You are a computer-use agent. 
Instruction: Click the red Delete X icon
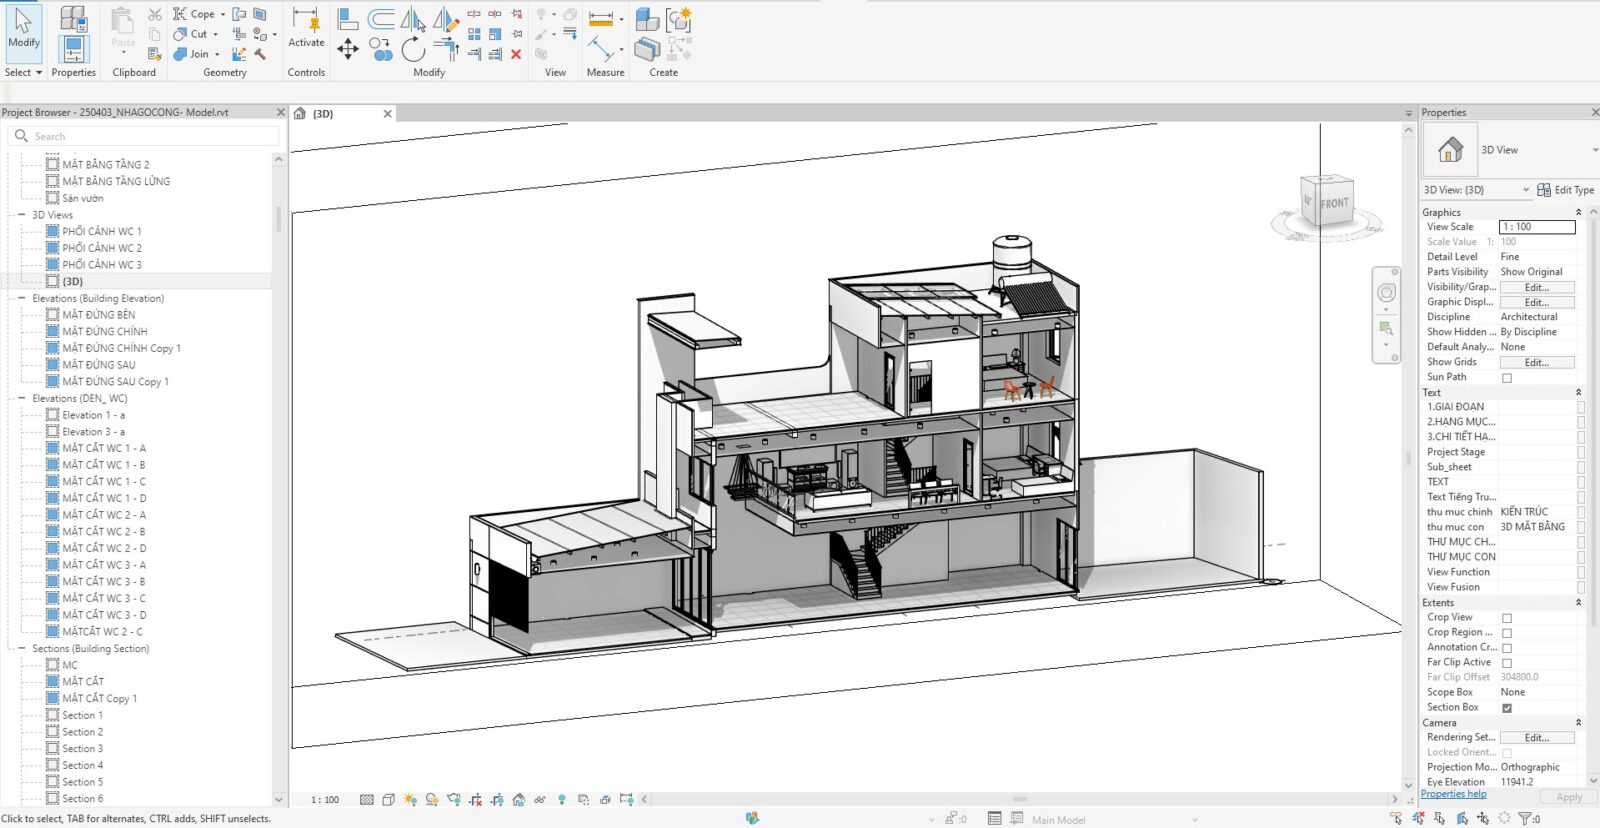(516, 54)
